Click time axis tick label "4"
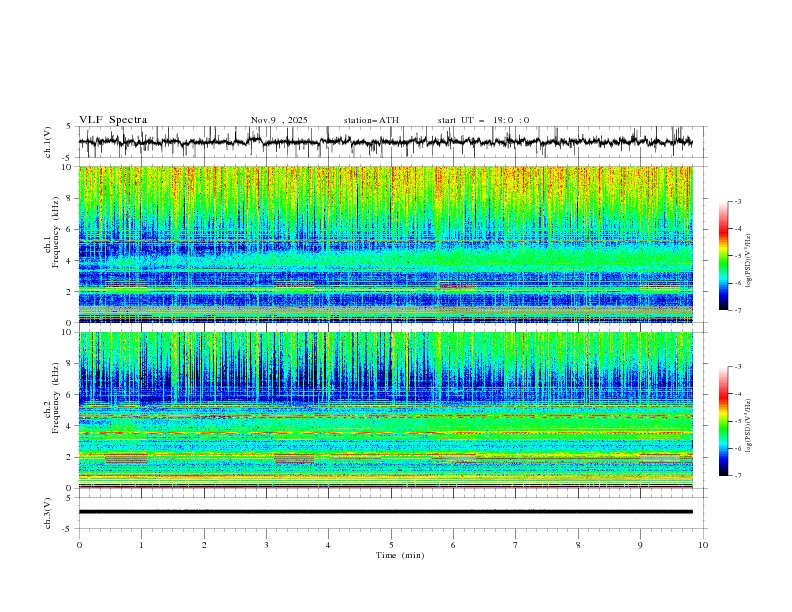The width and height of the screenshot is (792, 612). pyautogui.click(x=328, y=545)
